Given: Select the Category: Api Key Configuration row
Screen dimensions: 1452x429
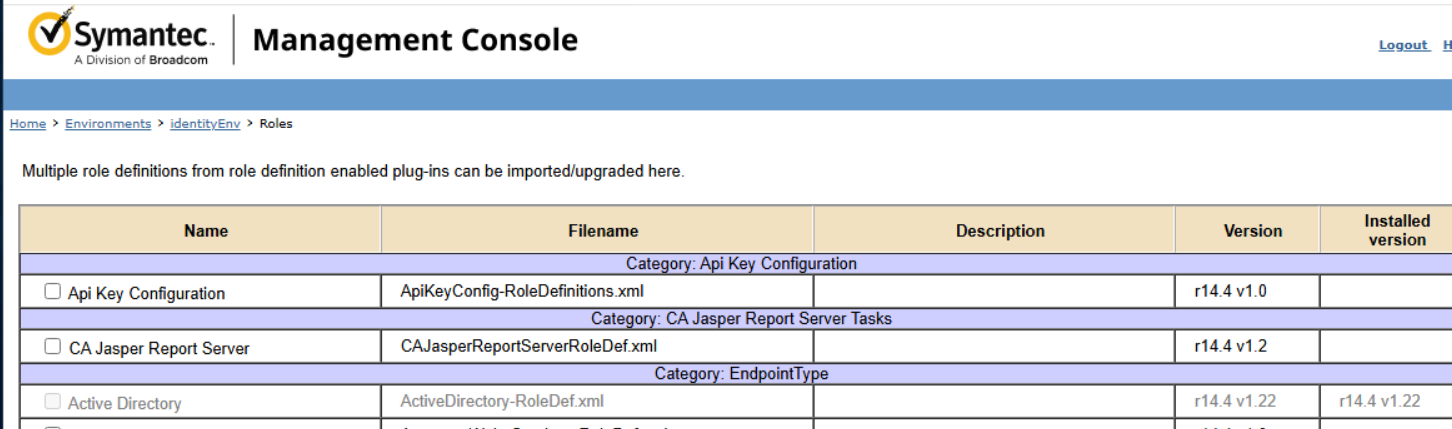Looking at the screenshot, I should tap(741, 264).
